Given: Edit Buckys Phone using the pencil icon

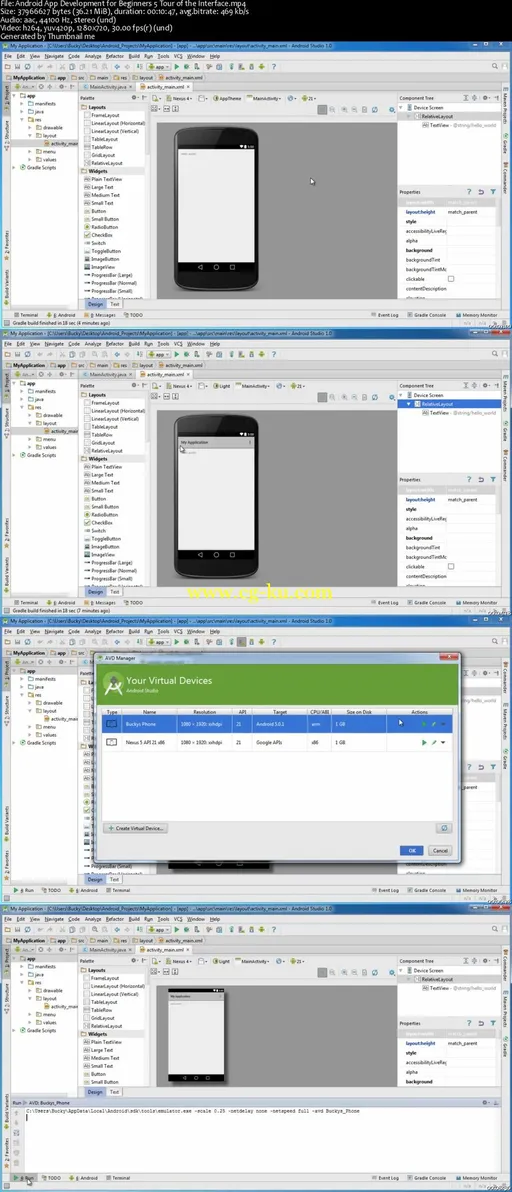Looking at the screenshot, I should (433, 724).
